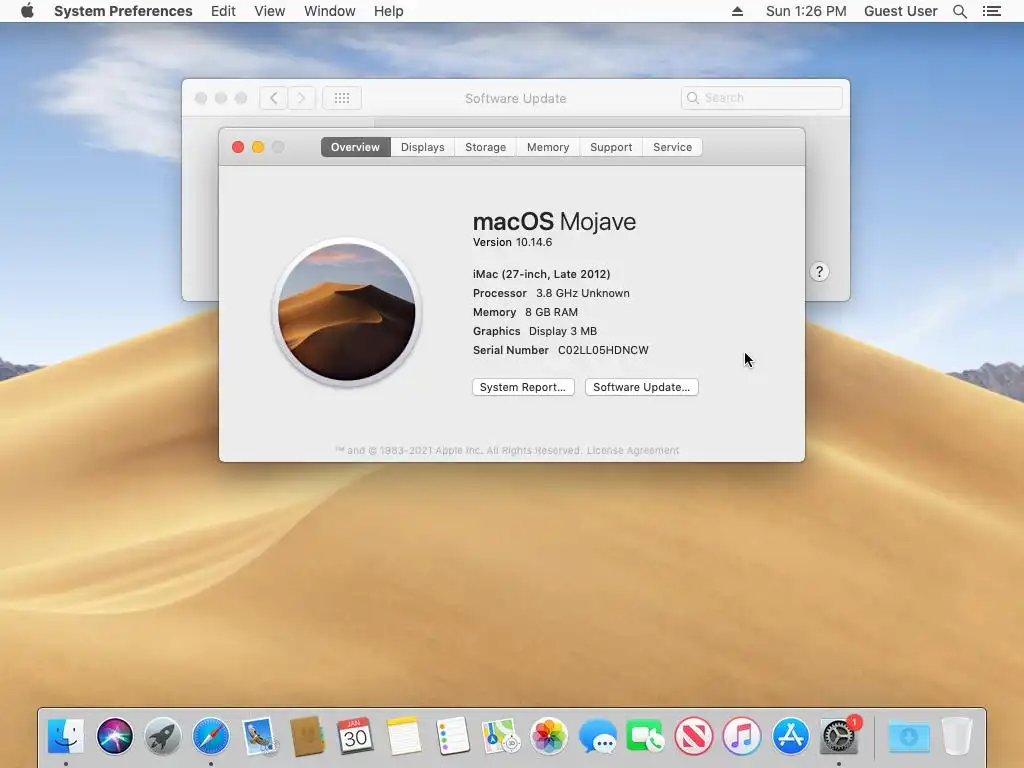Viewport: 1024px width, 768px height.
Task: Go forward in Software Update window
Action: (x=301, y=98)
